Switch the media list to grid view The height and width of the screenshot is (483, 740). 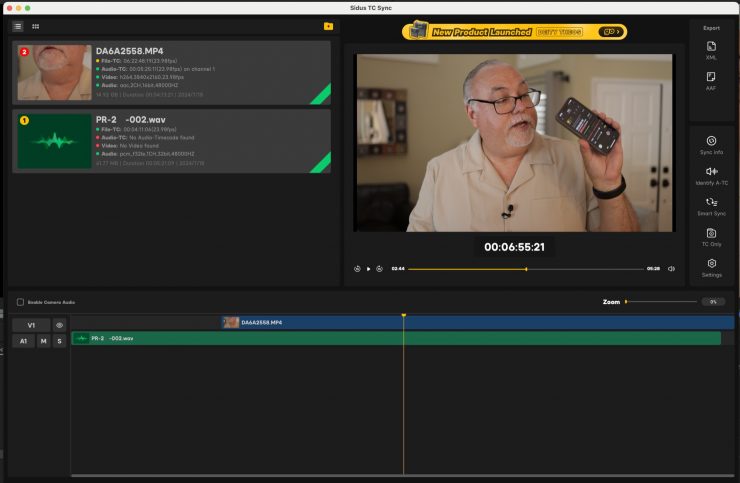36,26
